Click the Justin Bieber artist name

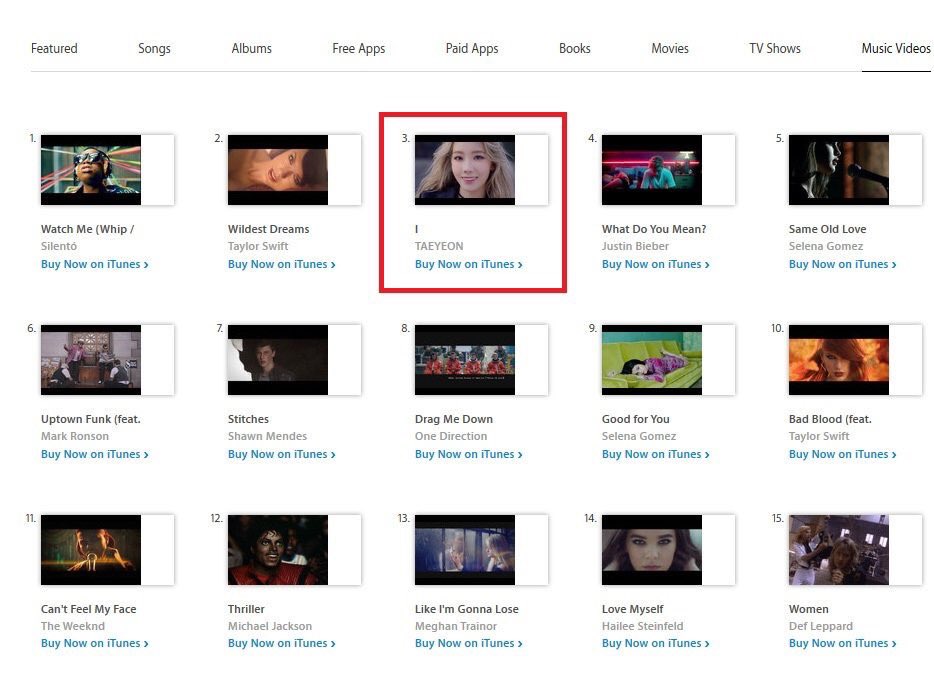click(x=635, y=246)
